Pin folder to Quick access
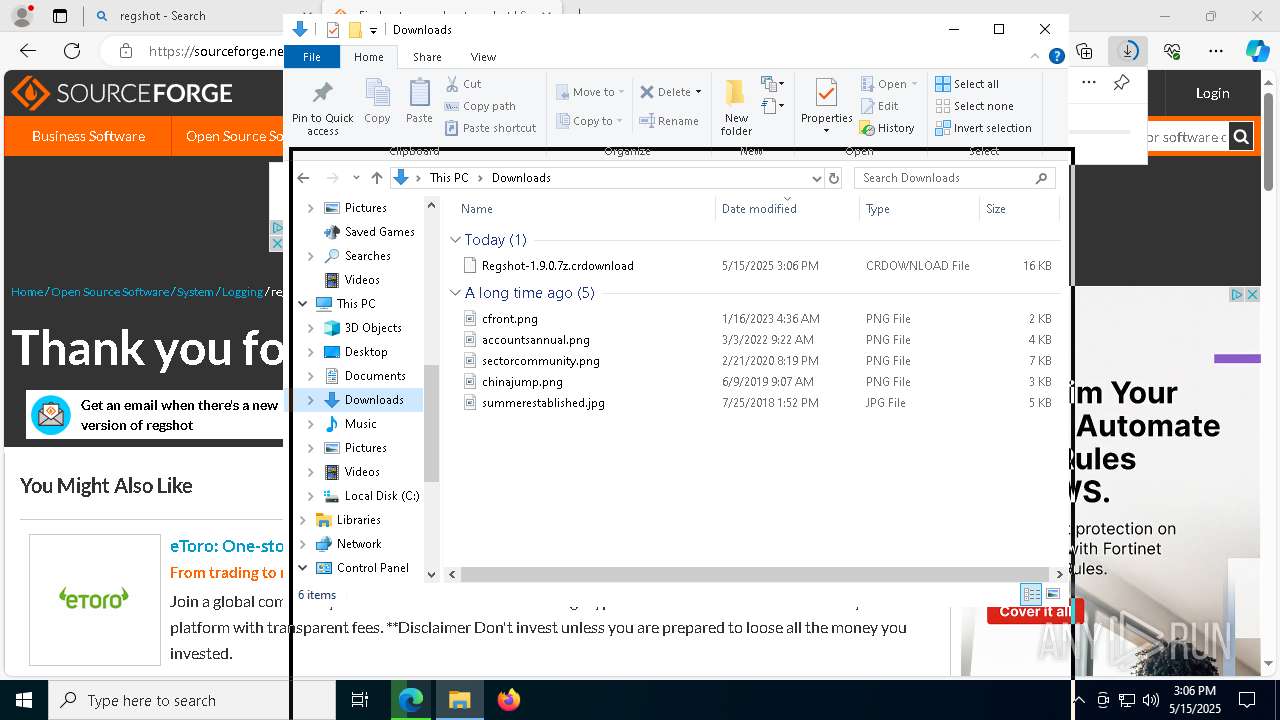 click(322, 108)
